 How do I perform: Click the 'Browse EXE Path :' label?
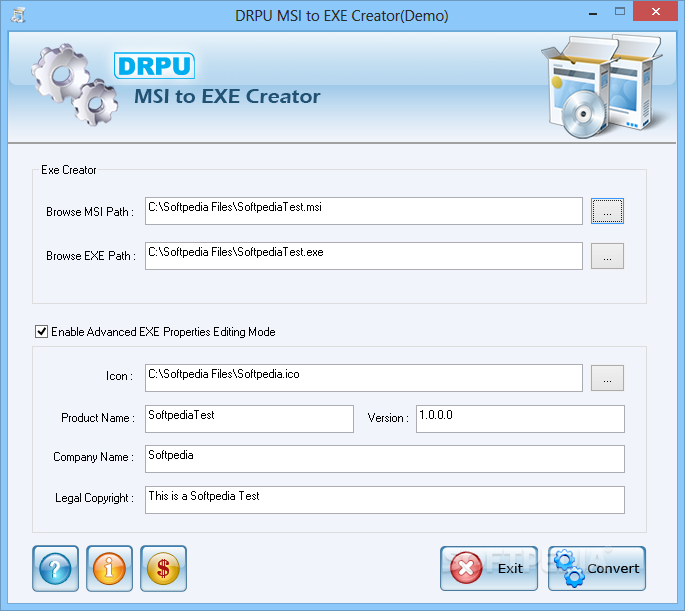pos(91,256)
